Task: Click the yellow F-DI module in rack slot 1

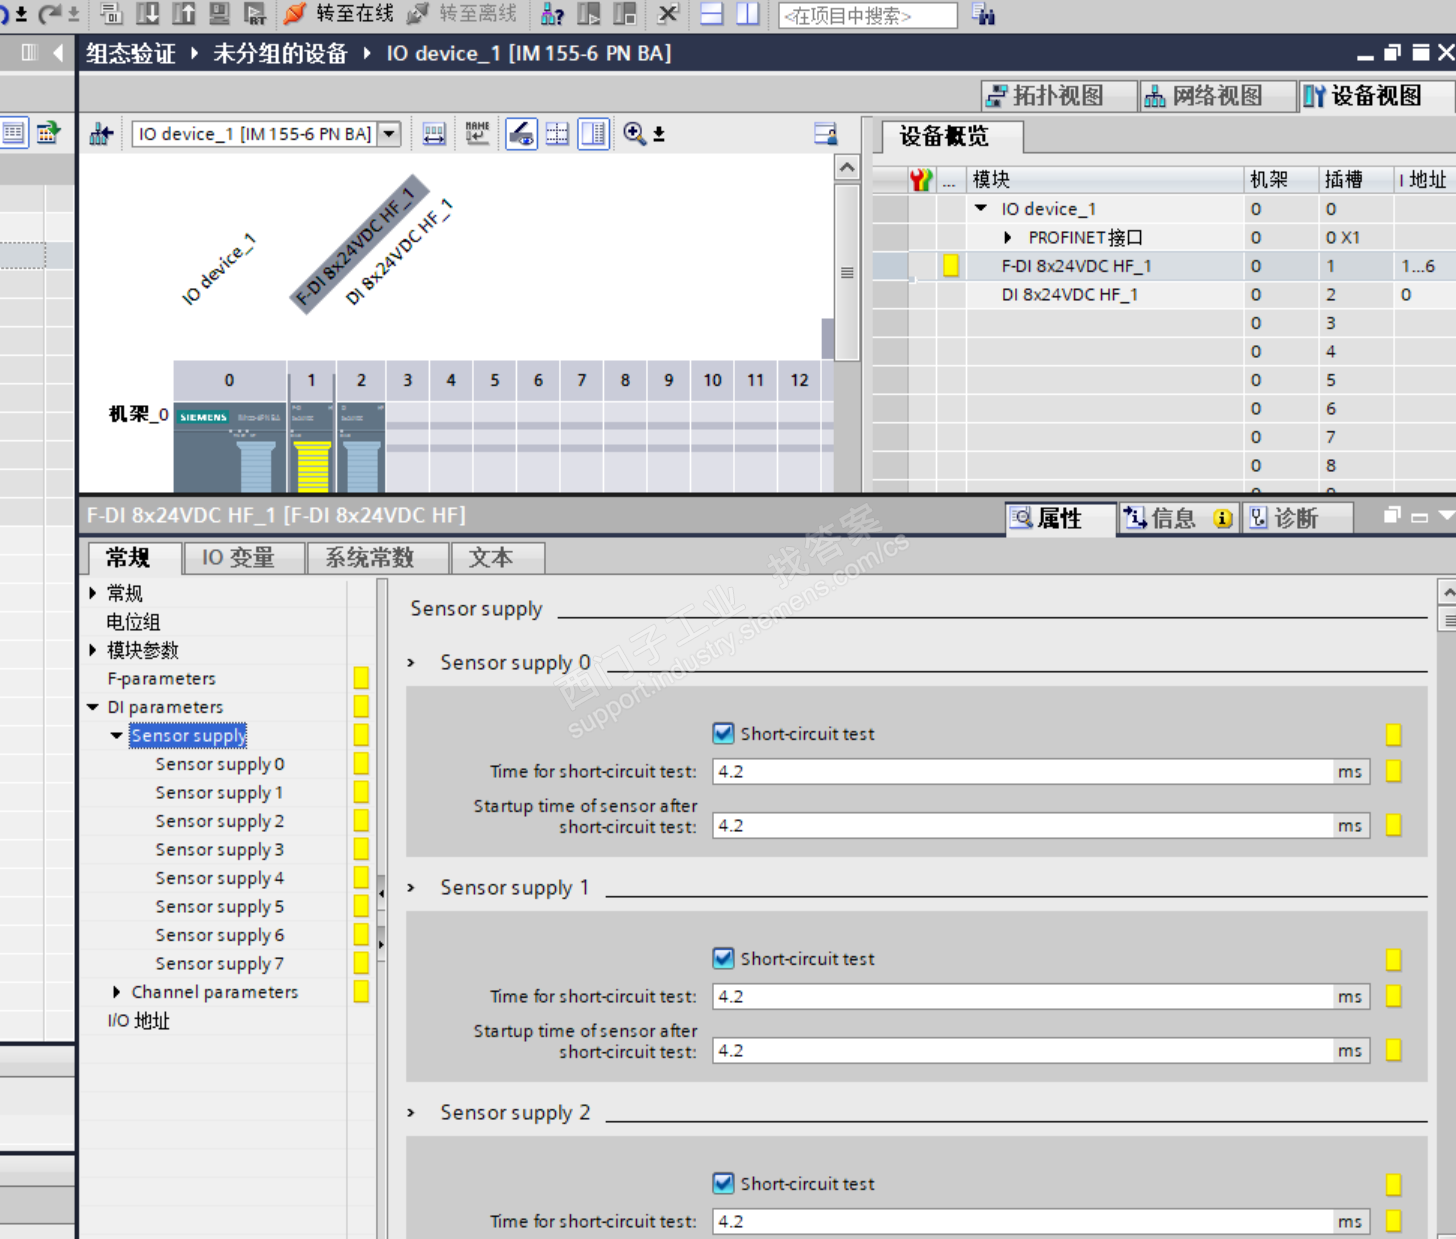Action: pos(312,447)
